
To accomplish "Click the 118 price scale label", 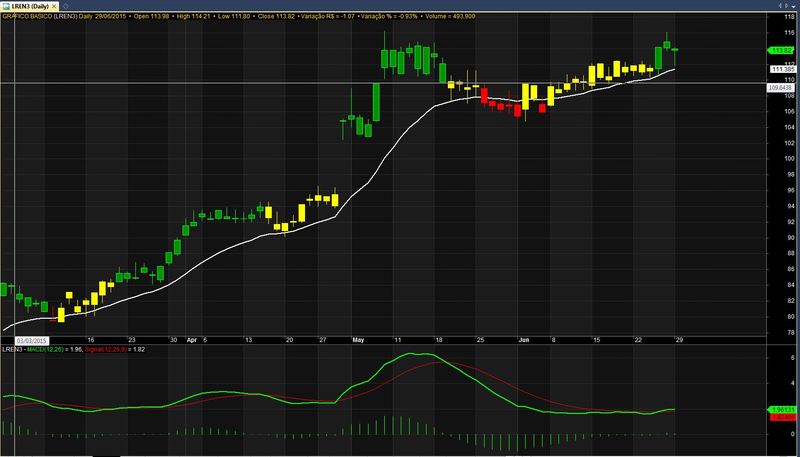I will (788, 17).
